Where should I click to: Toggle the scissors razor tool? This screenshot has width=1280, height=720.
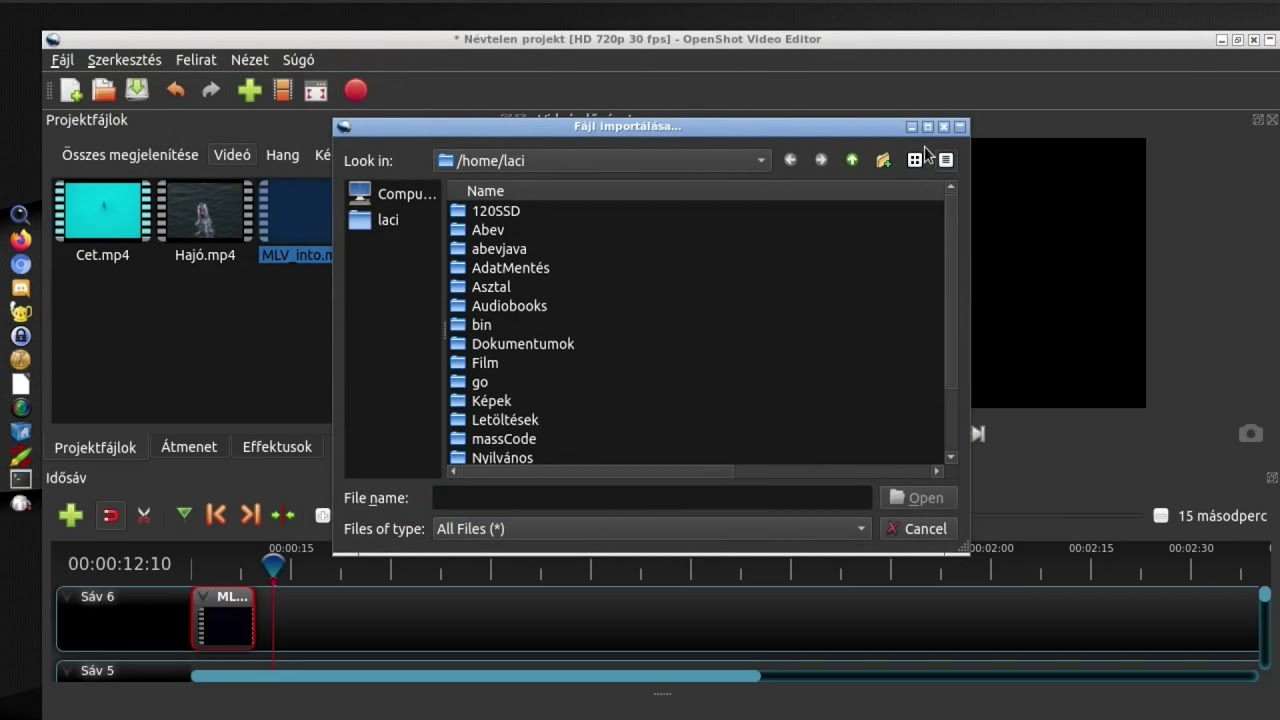pos(144,515)
